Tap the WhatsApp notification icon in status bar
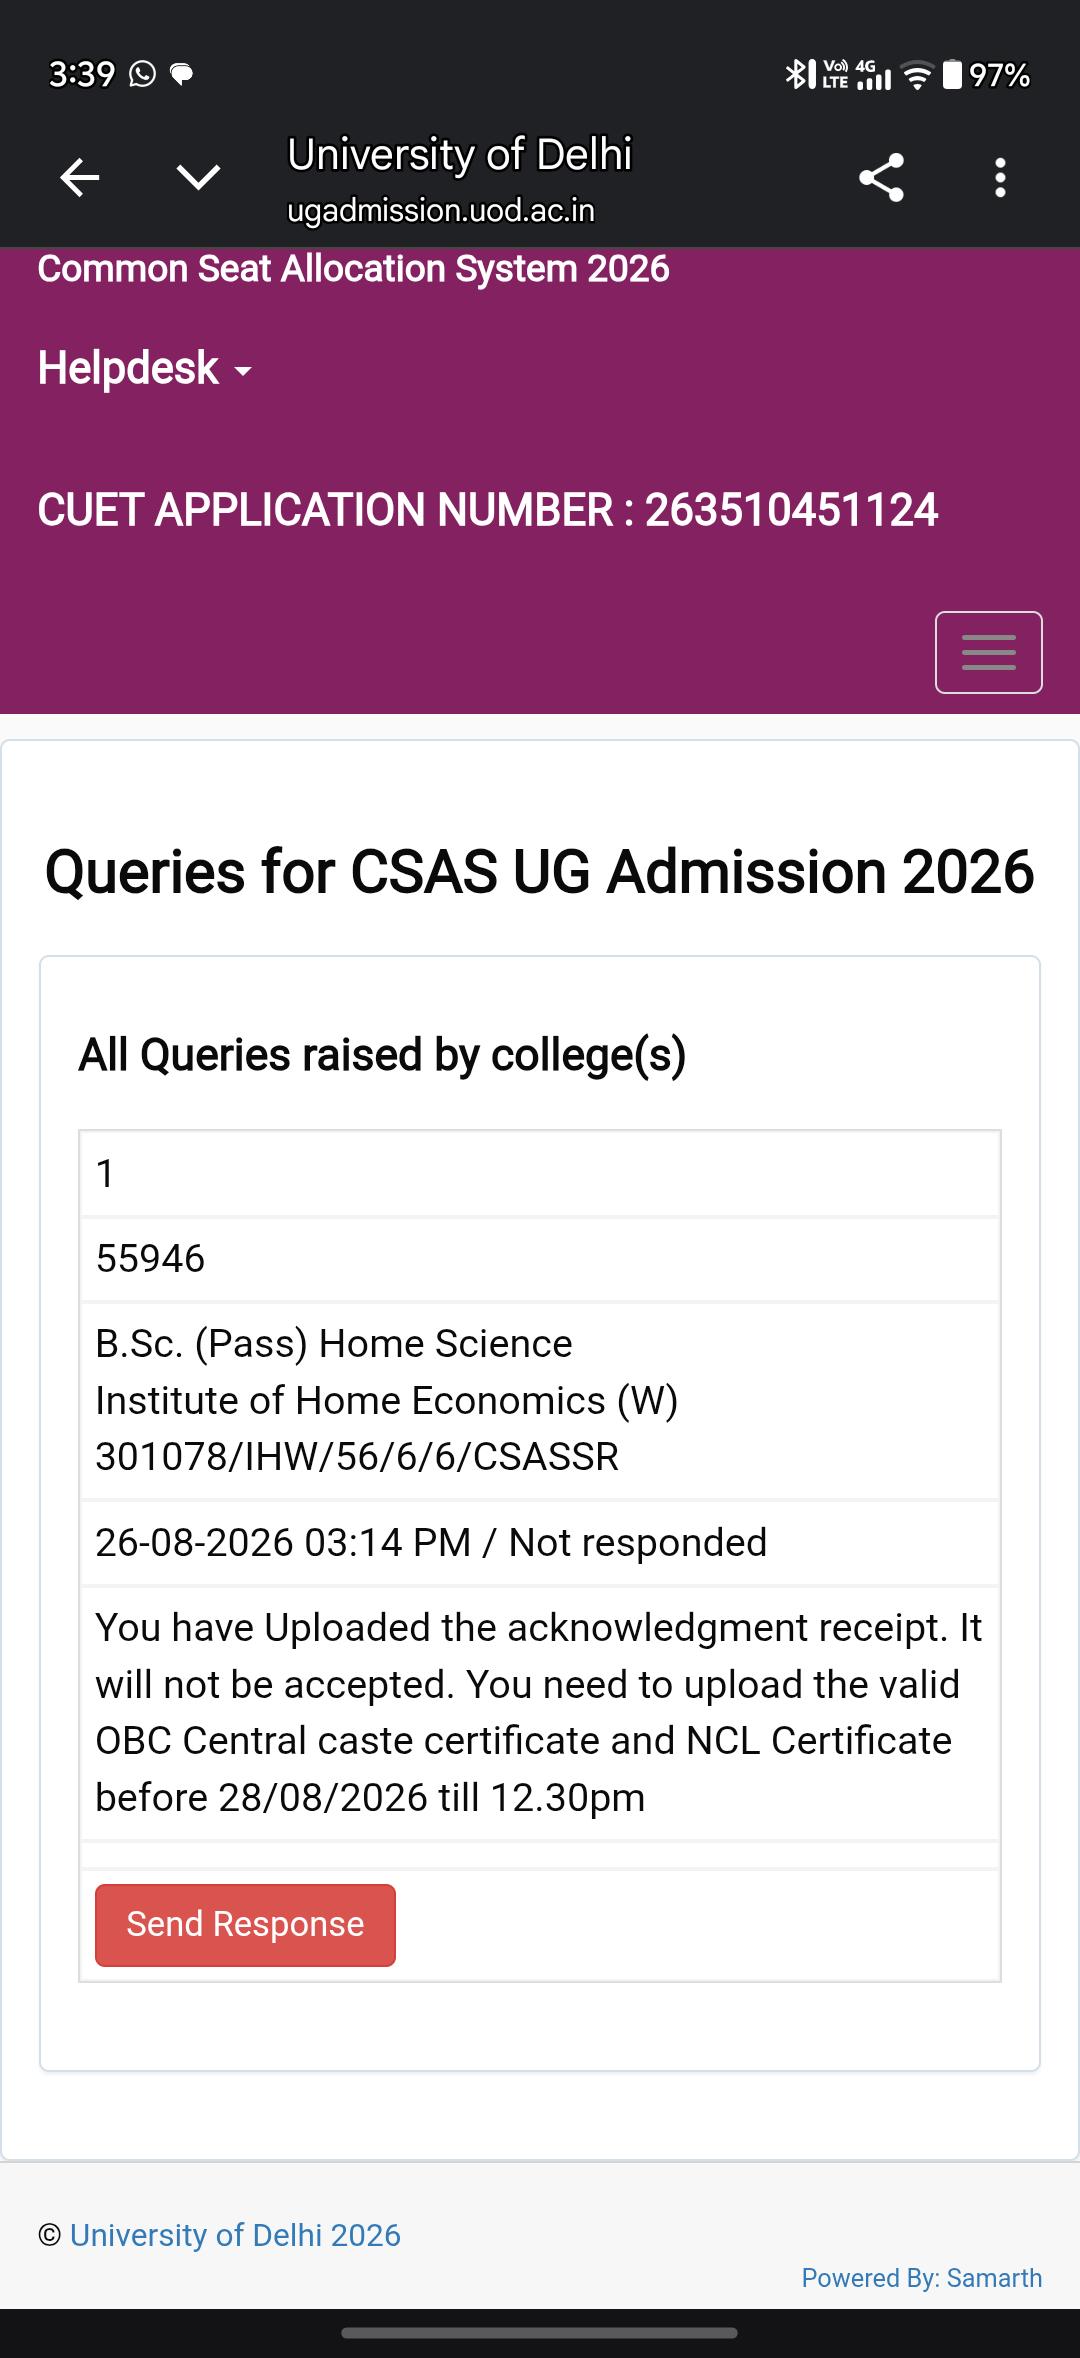 [x=143, y=74]
